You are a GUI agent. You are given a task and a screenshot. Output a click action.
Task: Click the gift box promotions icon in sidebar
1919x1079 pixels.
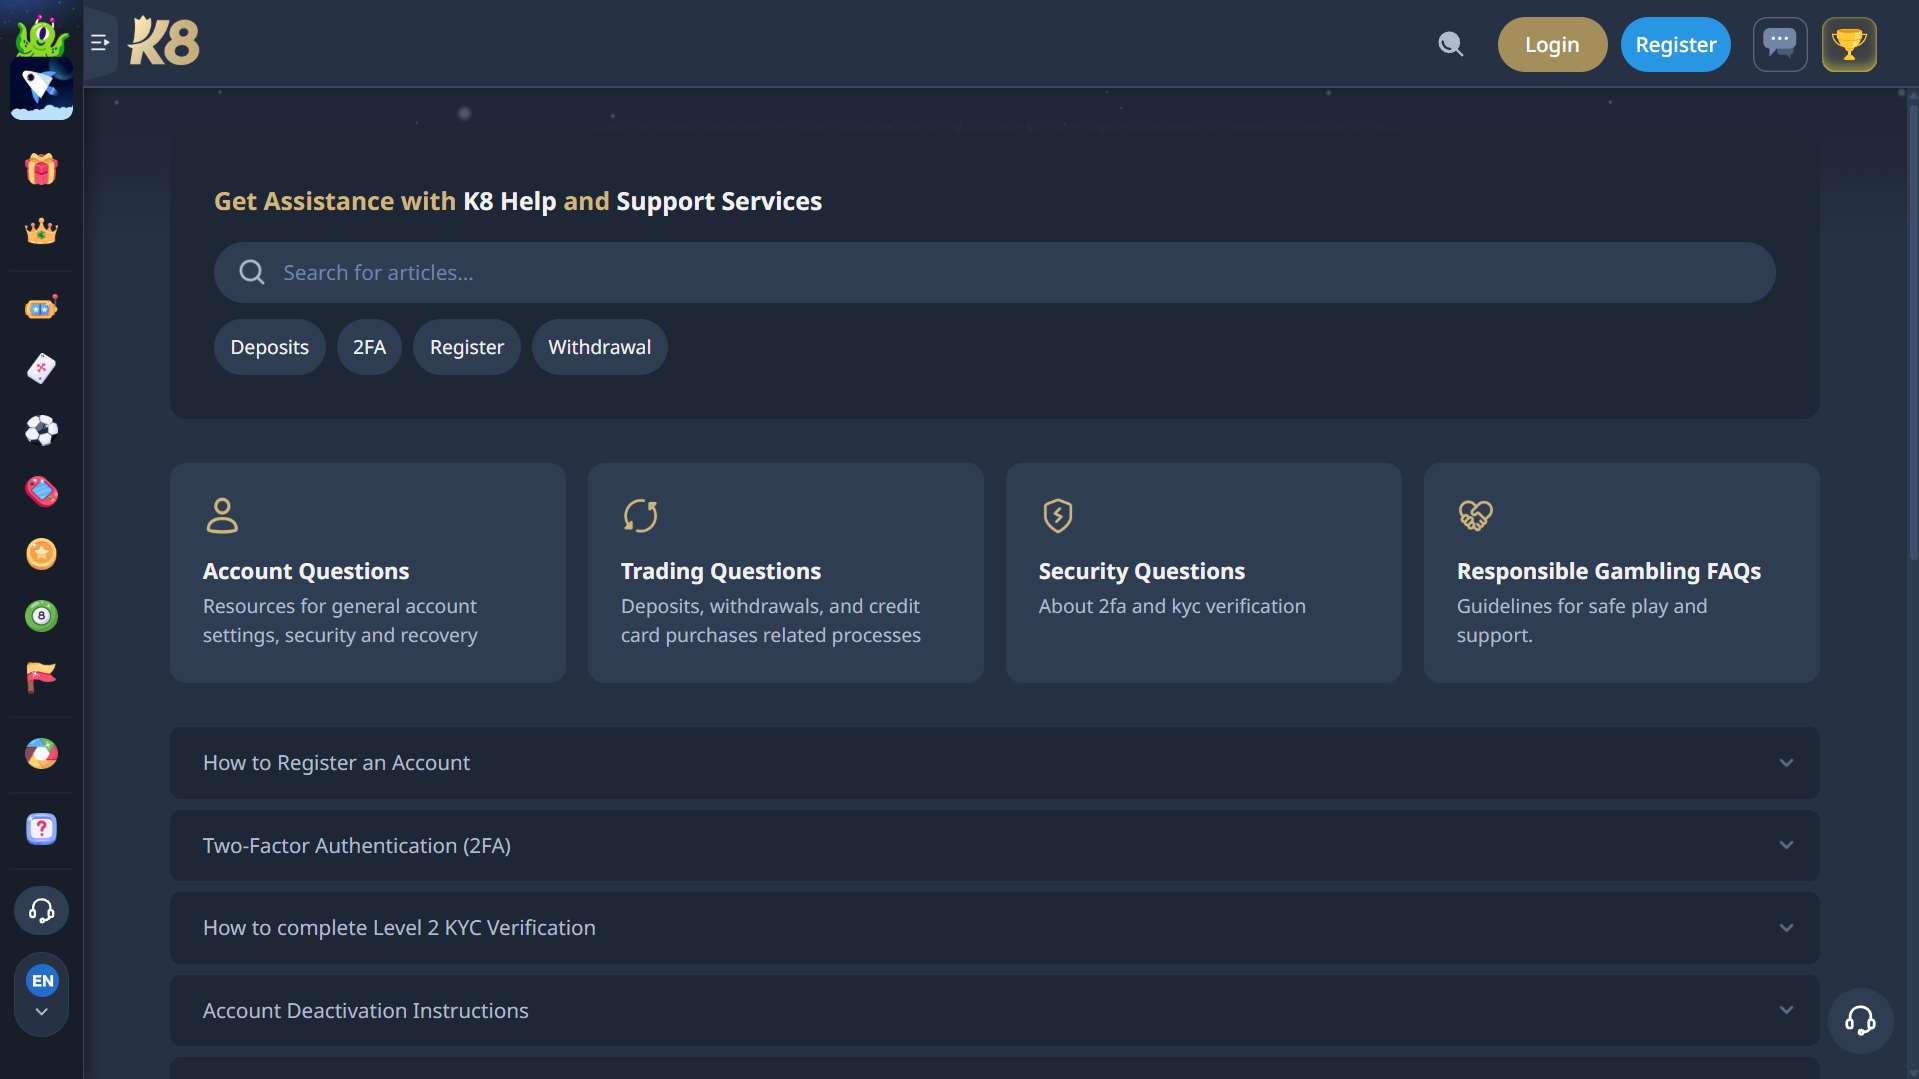coord(41,169)
